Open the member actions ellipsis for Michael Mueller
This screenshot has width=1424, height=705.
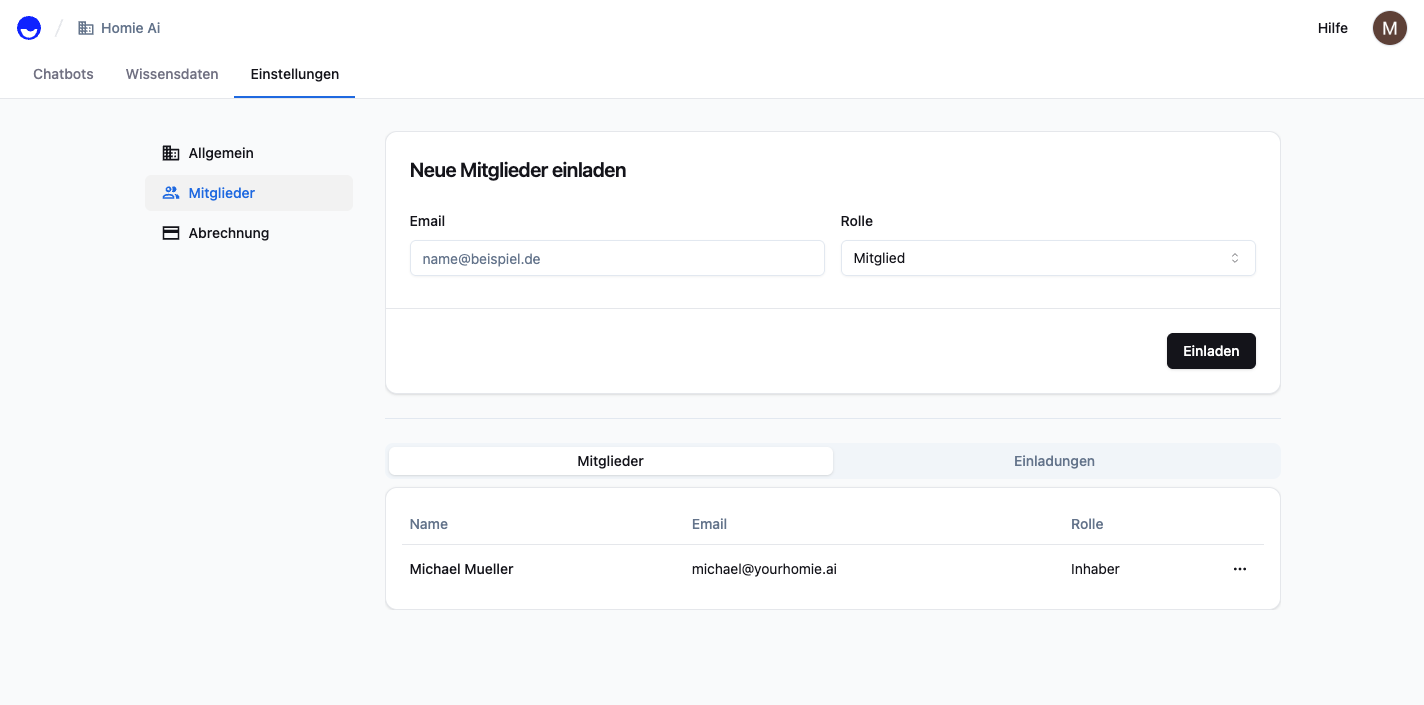1240,569
